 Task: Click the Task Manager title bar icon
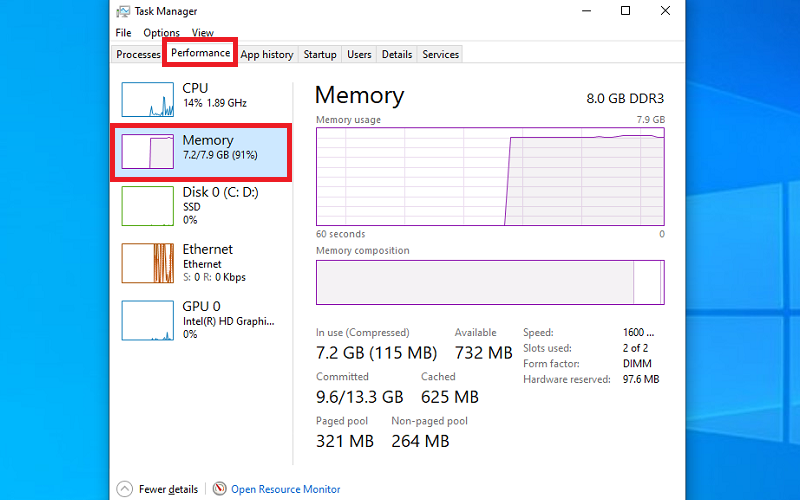pos(124,11)
